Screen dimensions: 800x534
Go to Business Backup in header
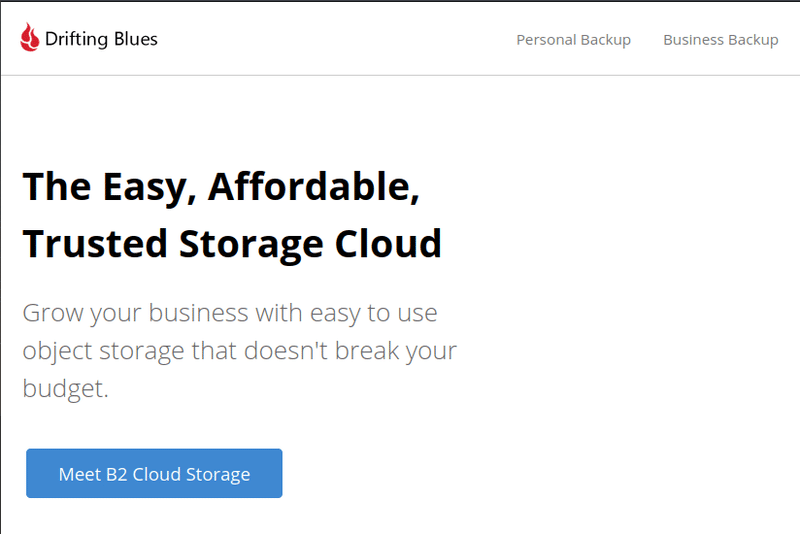[x=720, y=40]
